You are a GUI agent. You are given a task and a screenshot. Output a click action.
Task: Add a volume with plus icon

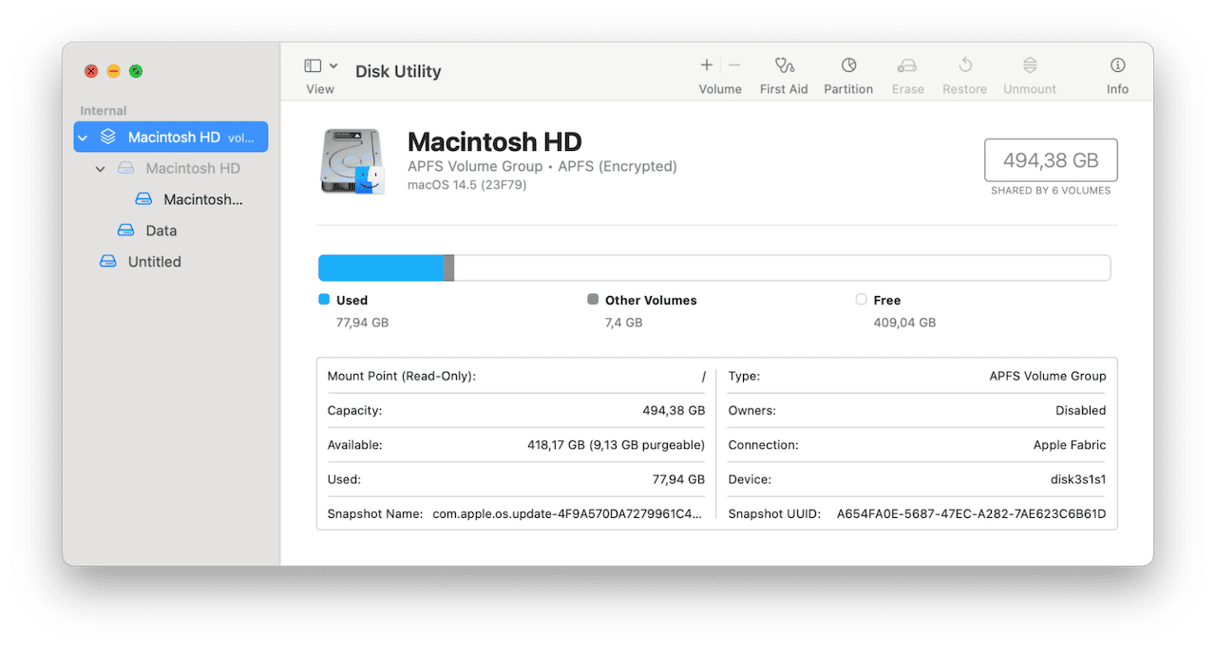pyautogui.click(x=706, y=65)
